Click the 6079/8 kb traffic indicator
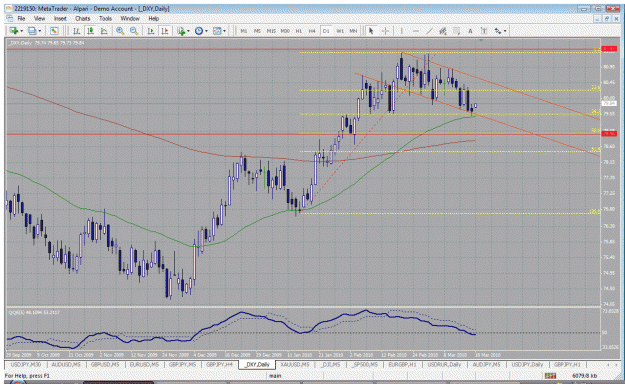The image size is (625, 384). (585, 376)
